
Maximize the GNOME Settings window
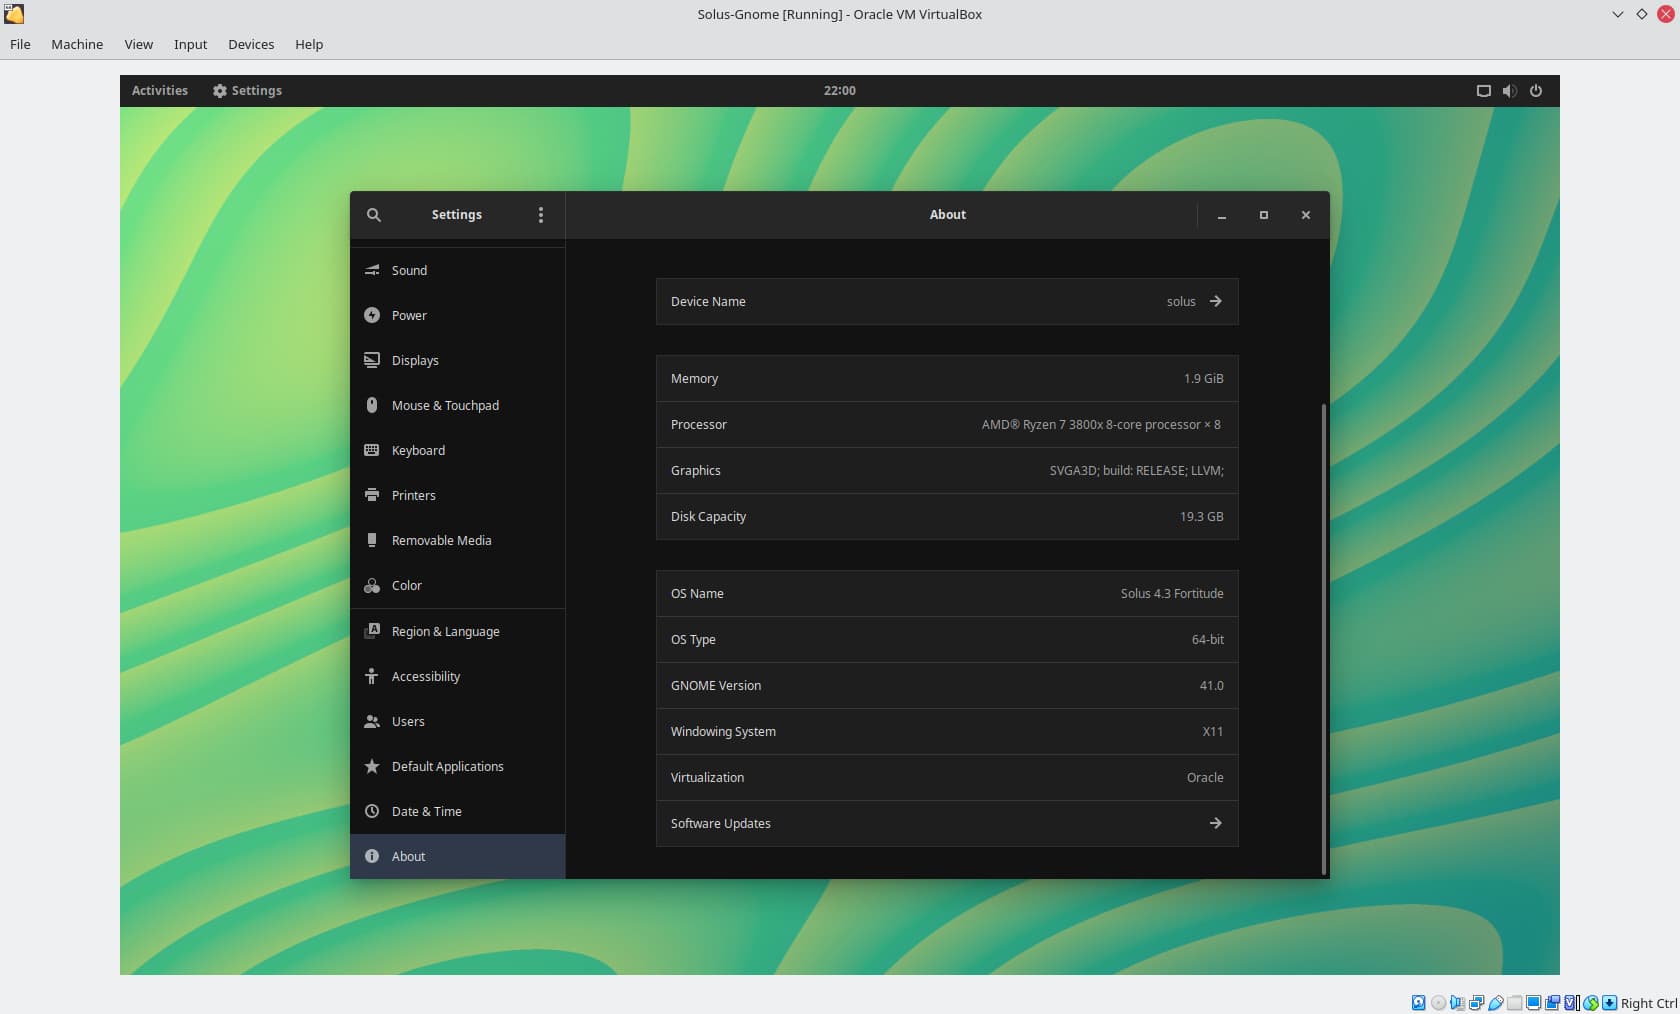click(x=1264, y=215)
